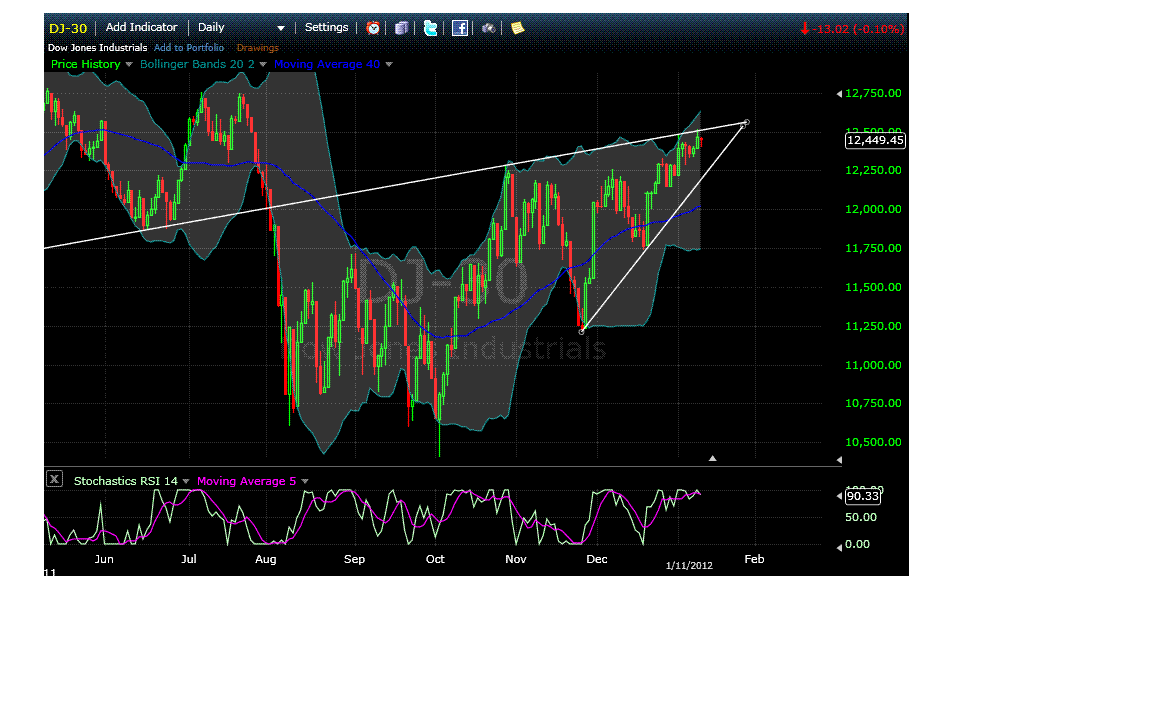Viewport: 1155px width, 718px height.
Task: Click the stochastics value tag 90.33
Action: tap(862, 496)
